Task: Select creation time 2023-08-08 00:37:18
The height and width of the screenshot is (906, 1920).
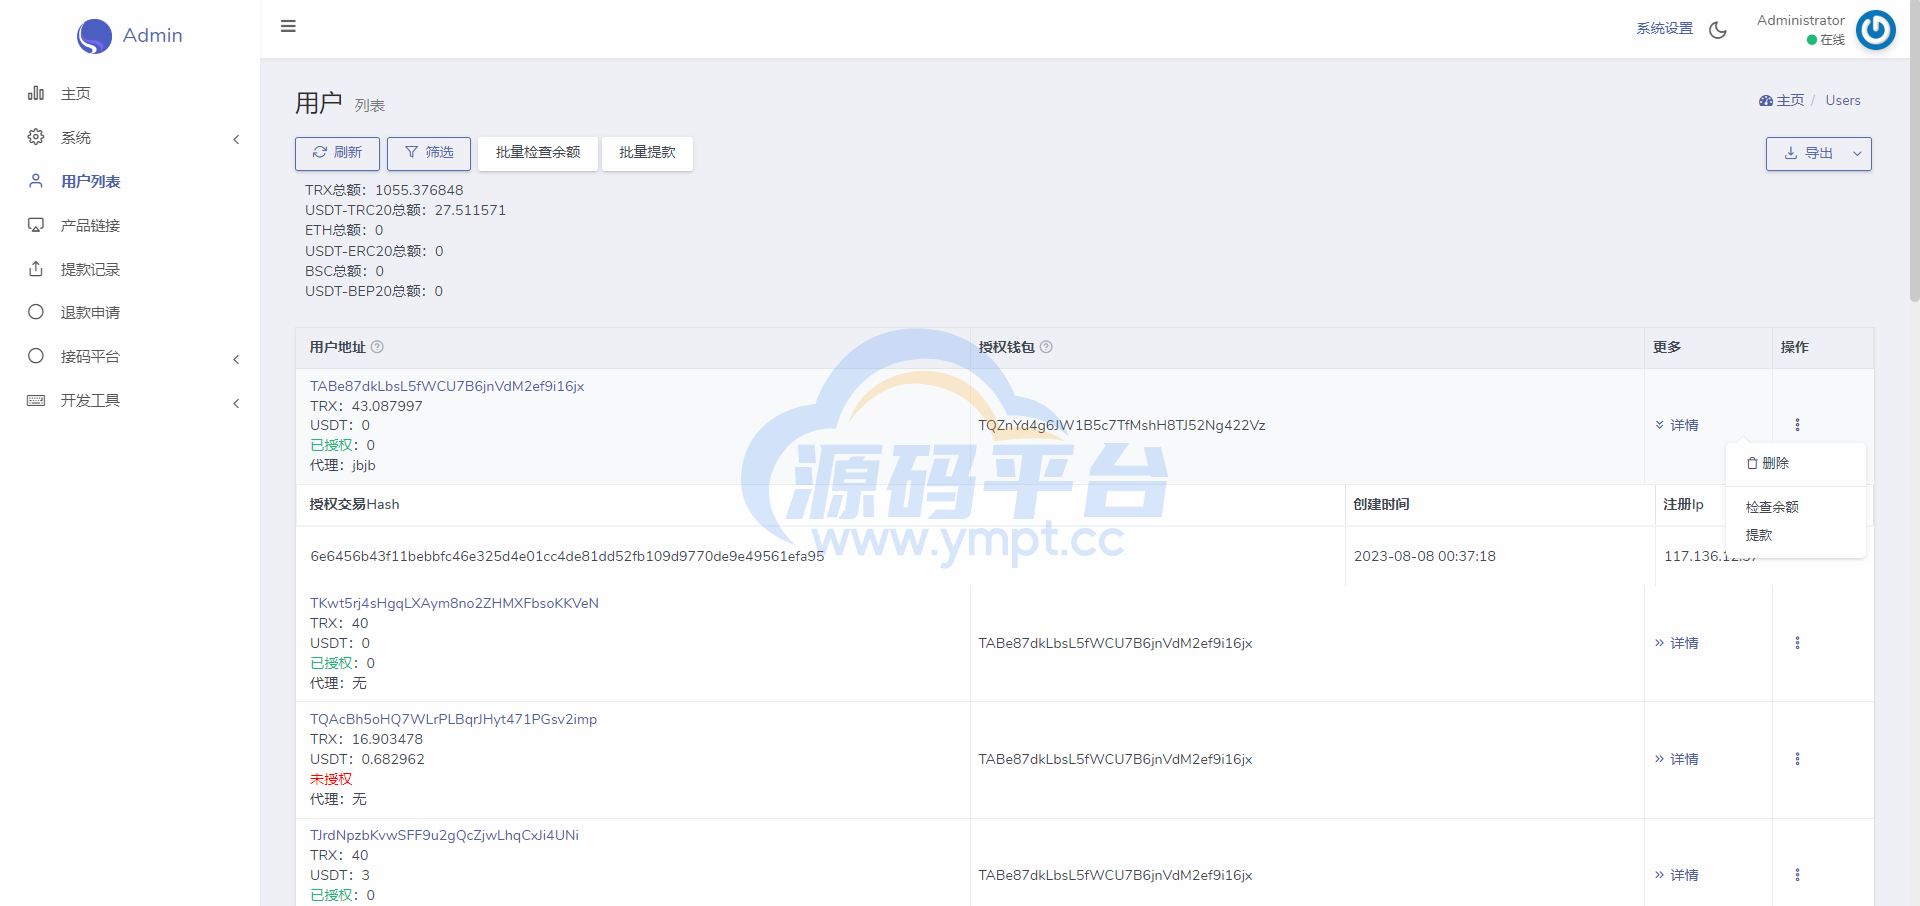Action: pos(1425,556)
